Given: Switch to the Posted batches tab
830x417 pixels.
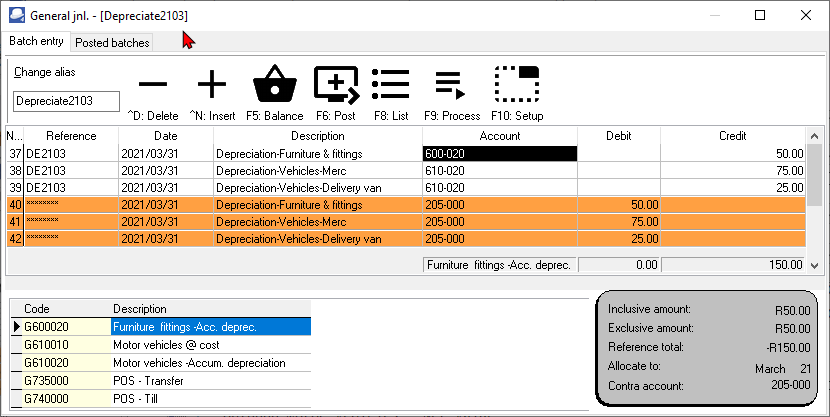Looking at the screenshot, I should click(112, 43).
